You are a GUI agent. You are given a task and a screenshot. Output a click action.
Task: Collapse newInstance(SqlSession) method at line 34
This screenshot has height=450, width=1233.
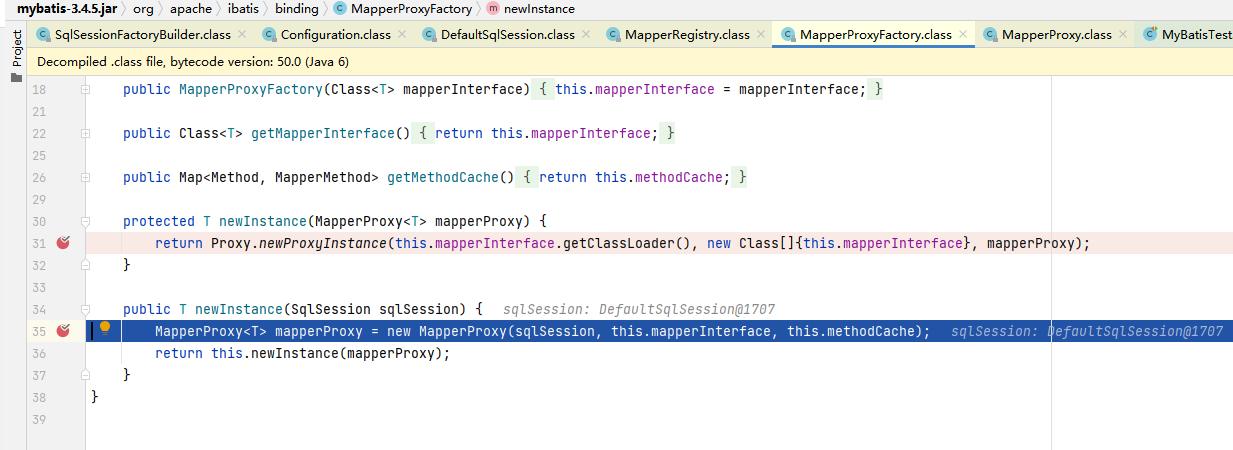point(86,310)
